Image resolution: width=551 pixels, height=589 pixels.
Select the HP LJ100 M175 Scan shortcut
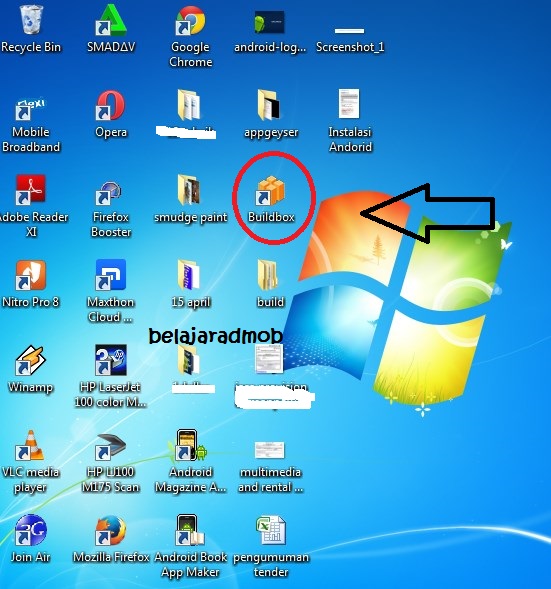(110, 447)
